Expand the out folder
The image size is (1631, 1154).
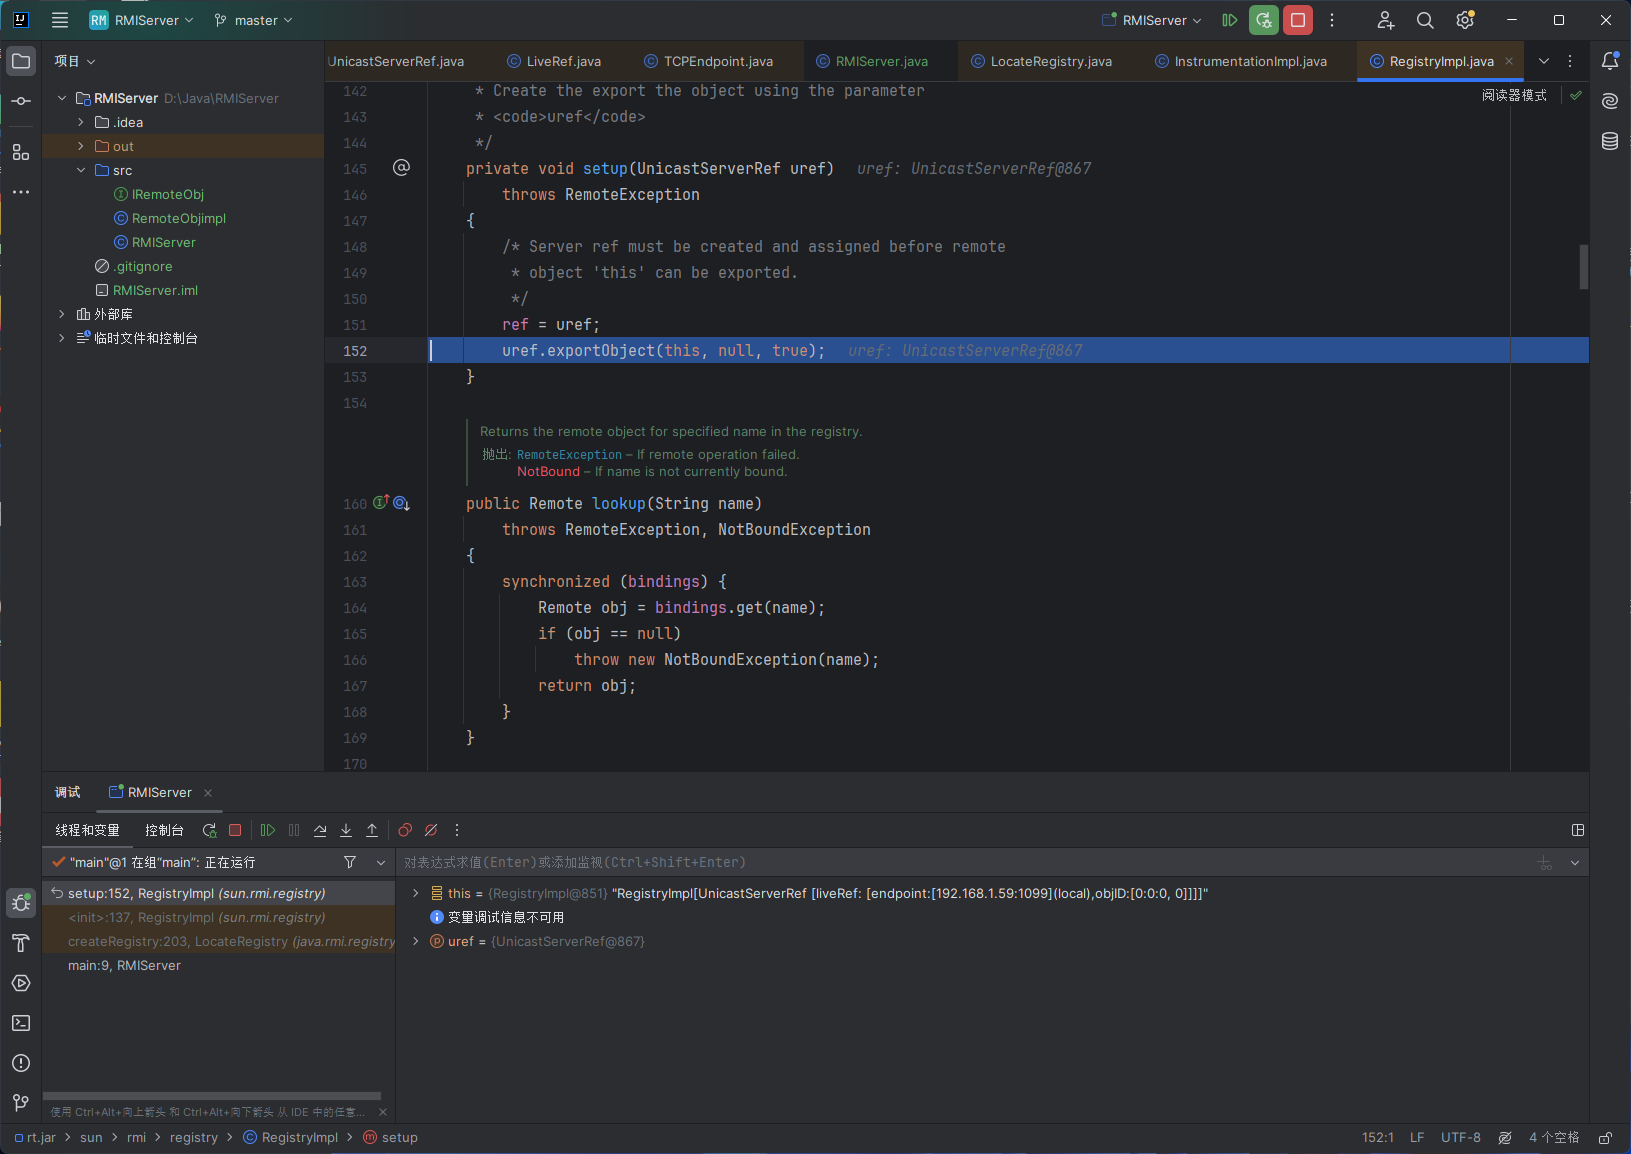pyautogui.click(x=81, y=146)
